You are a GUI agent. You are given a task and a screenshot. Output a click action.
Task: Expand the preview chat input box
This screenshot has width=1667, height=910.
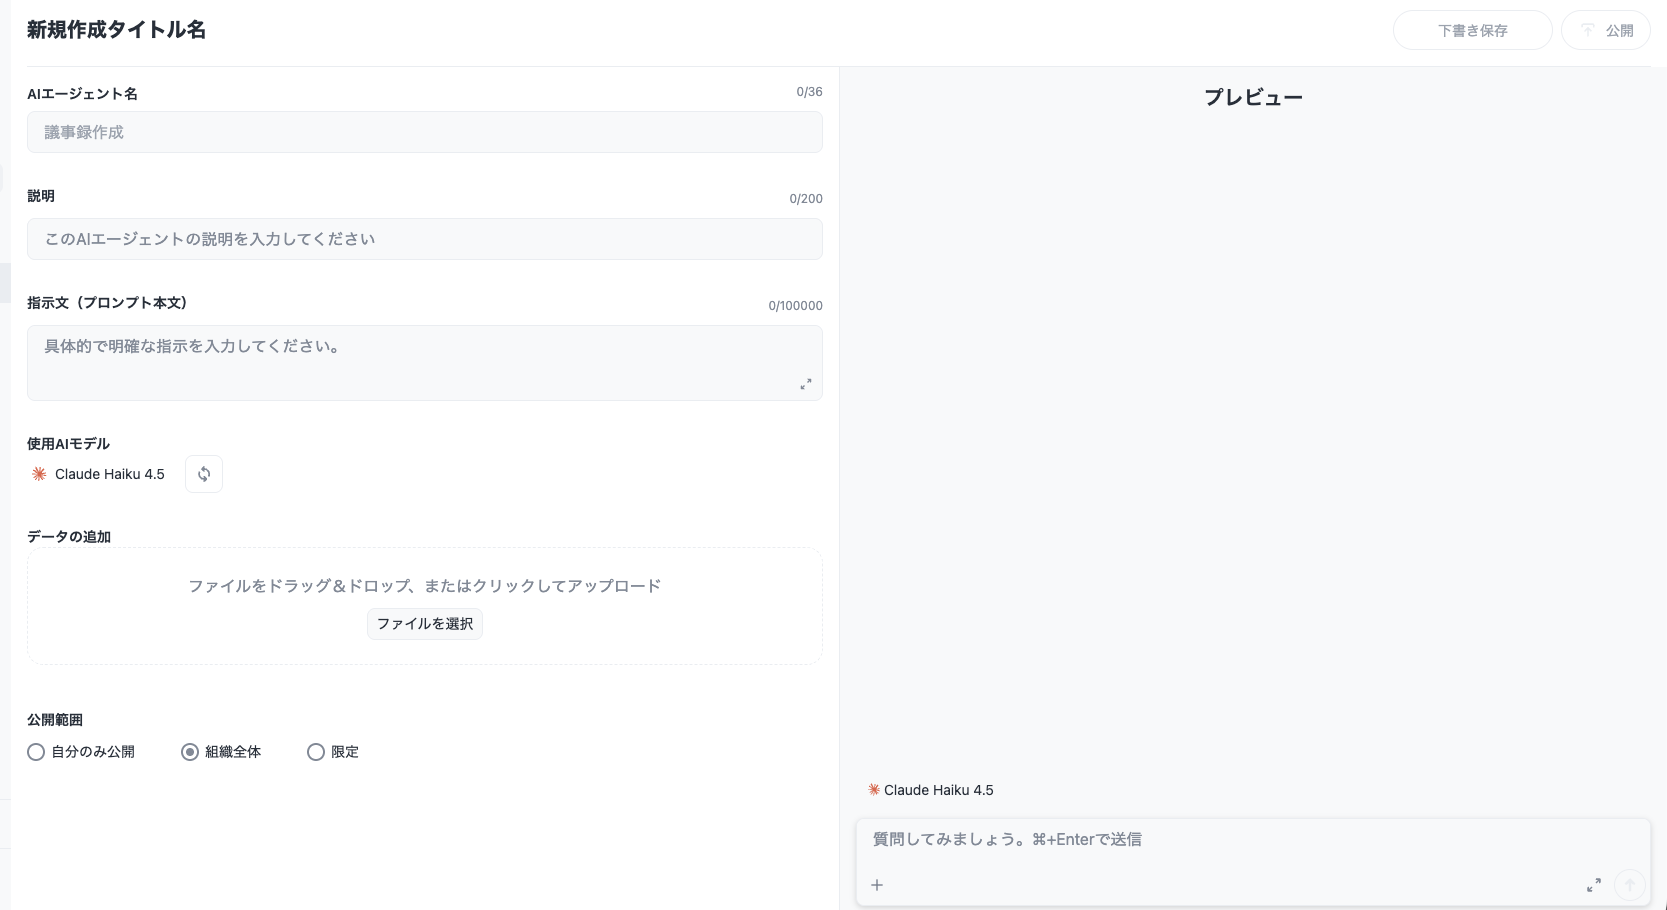pyautogui.click(x=1593, y=885)
